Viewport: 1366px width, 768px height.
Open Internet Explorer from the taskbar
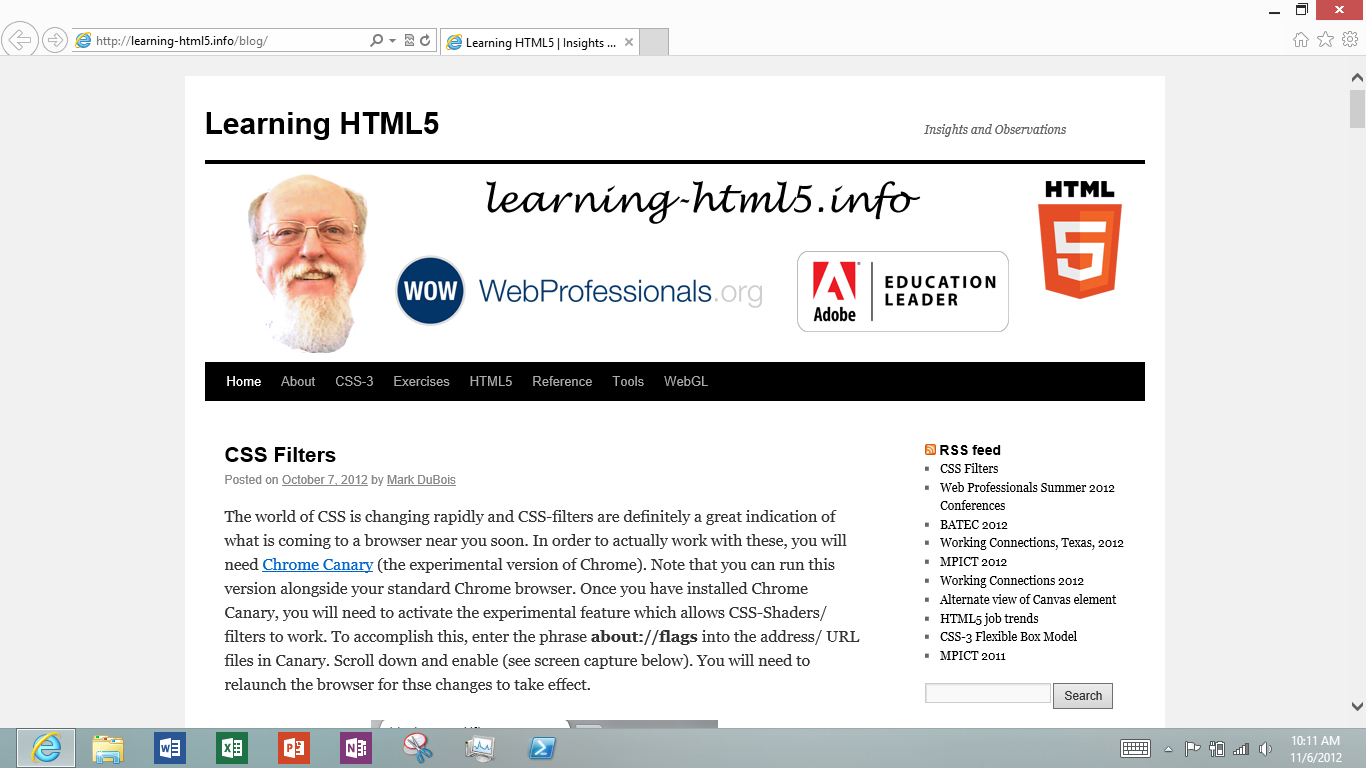click(x=46, y=748)
